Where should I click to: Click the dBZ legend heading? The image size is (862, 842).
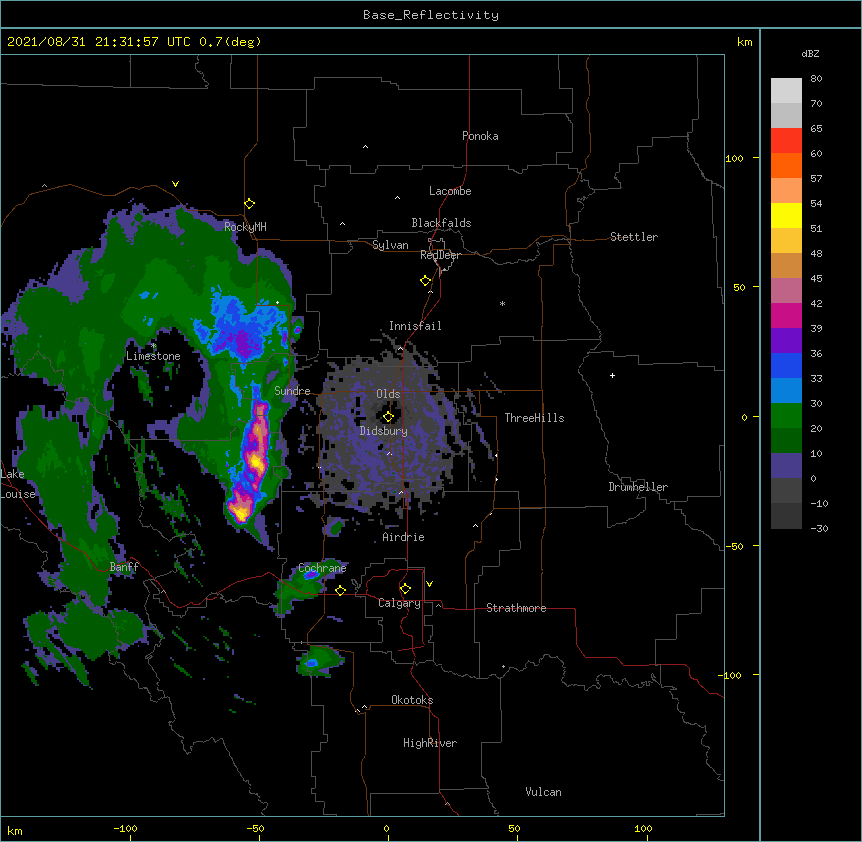click(x=810, y=53)
